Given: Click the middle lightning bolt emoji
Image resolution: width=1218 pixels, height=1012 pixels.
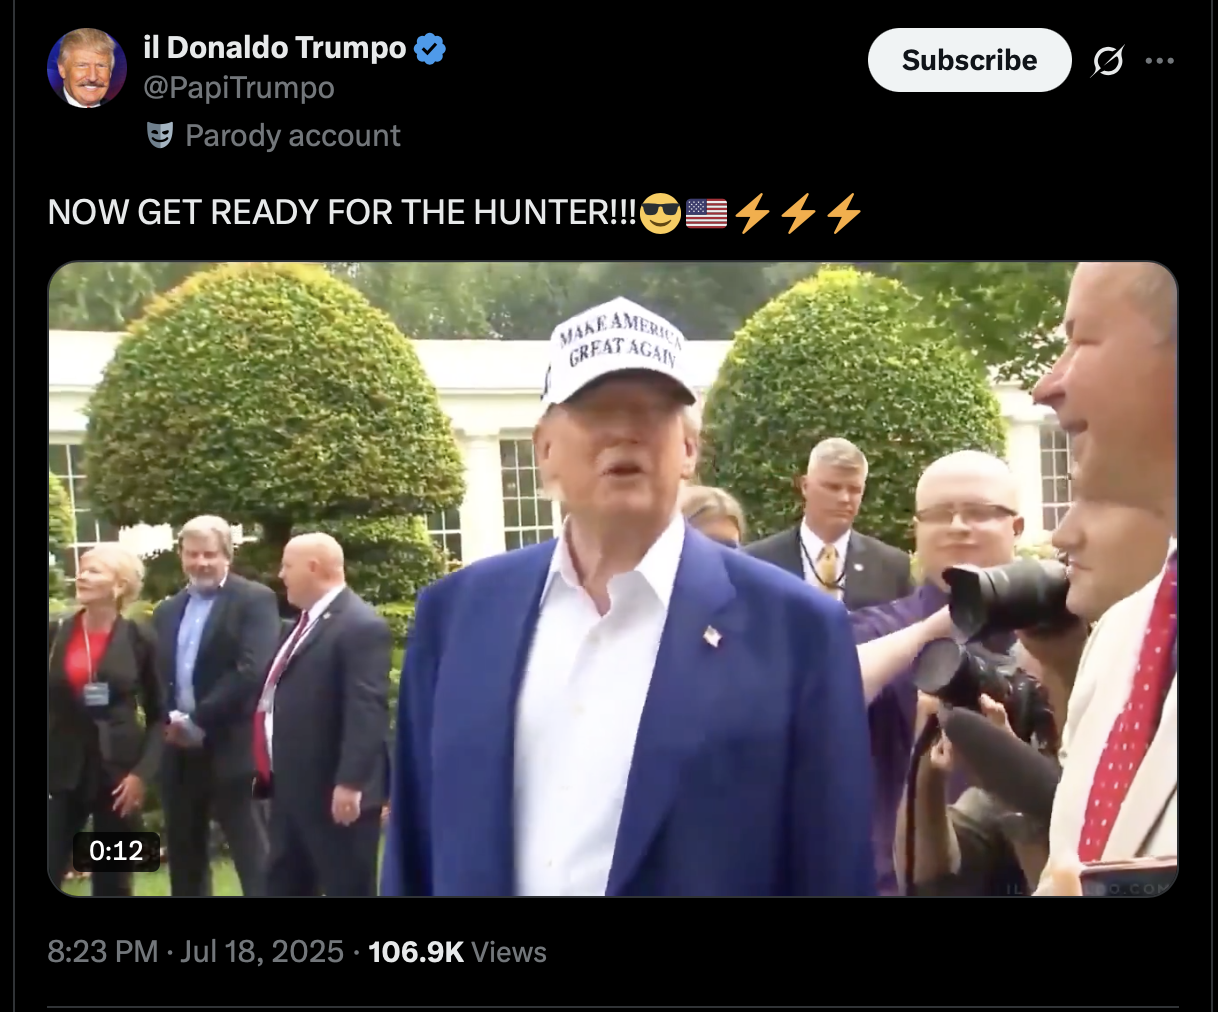Looking at the screenshot, I should pyautogui.click(x=798, y=213).
